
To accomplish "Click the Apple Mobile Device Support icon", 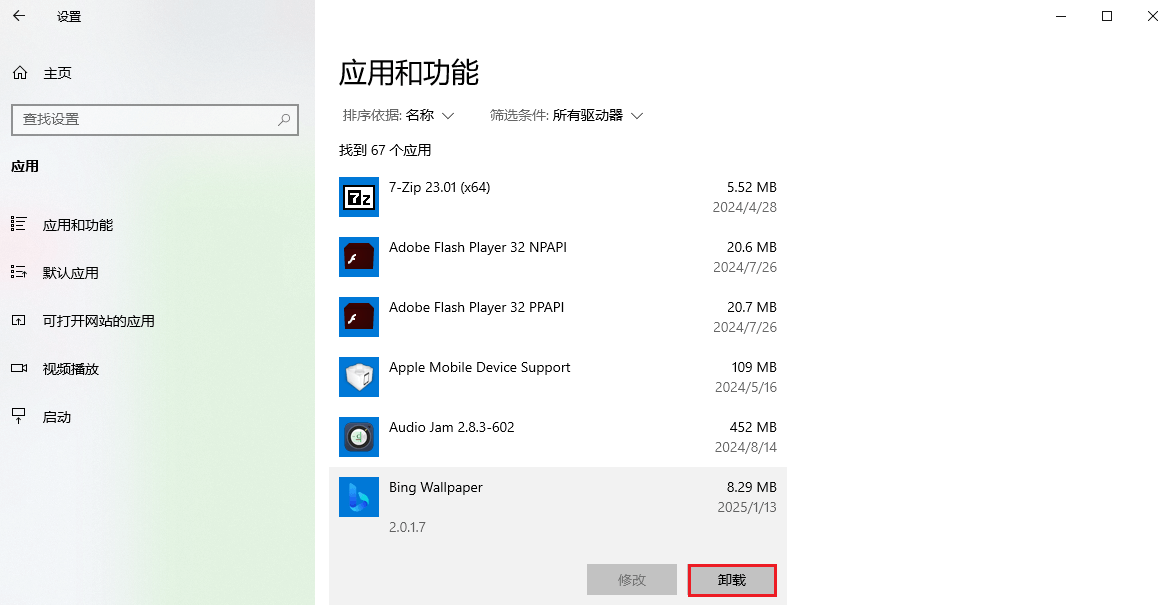I will [x=359, y=377].
